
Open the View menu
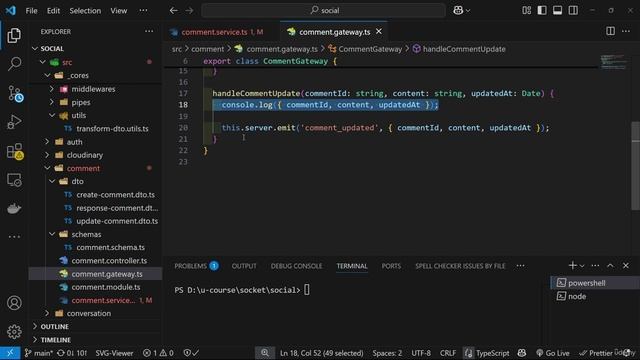click(x=118, y=11)
